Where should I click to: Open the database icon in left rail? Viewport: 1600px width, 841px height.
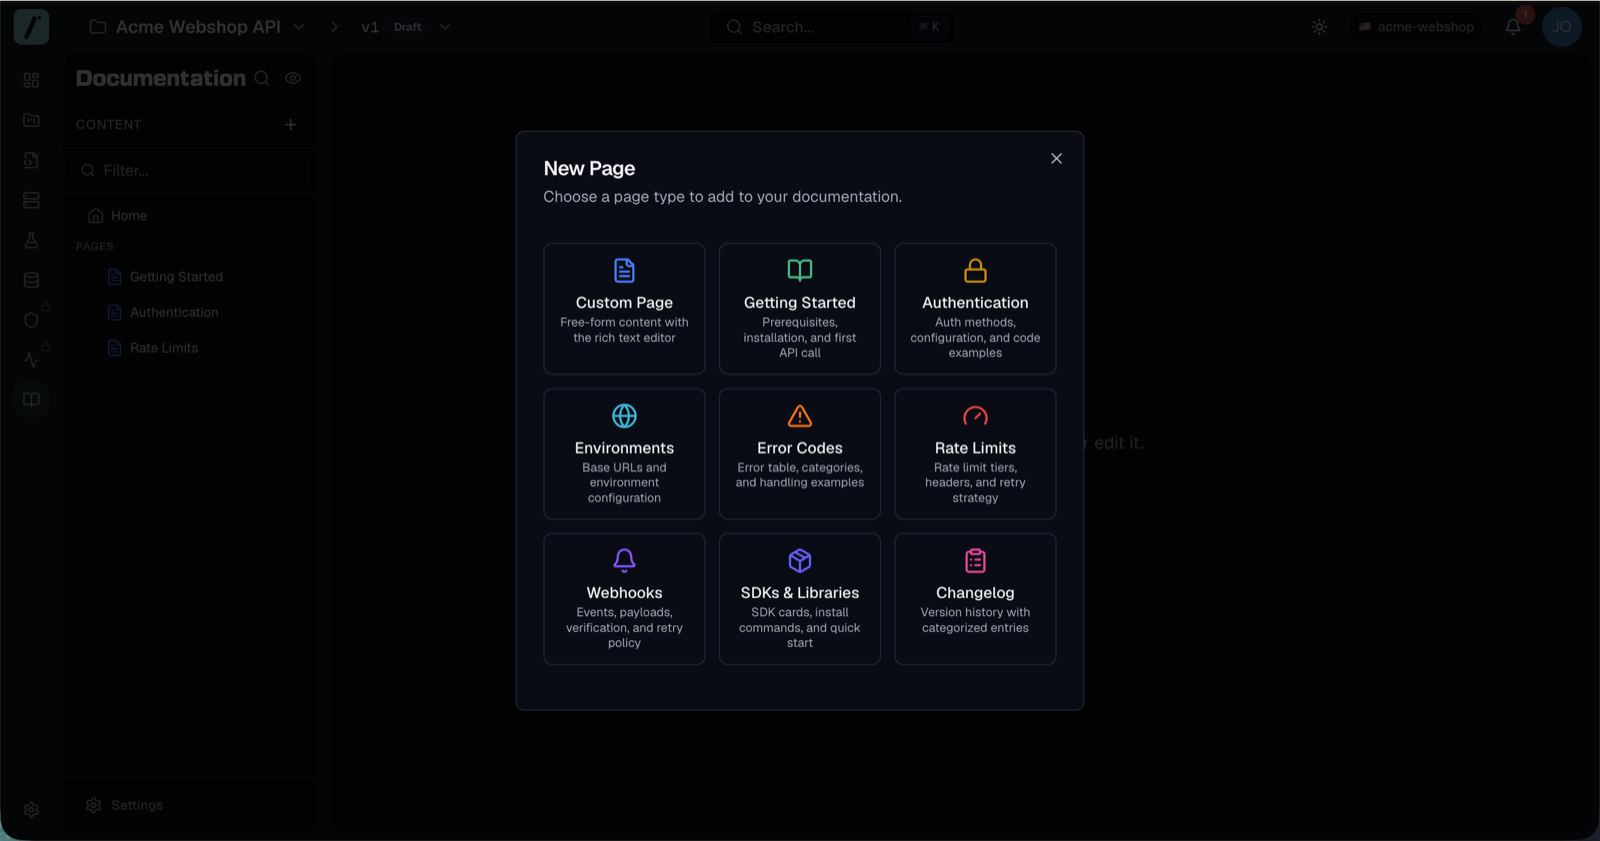tap(31, 280)
